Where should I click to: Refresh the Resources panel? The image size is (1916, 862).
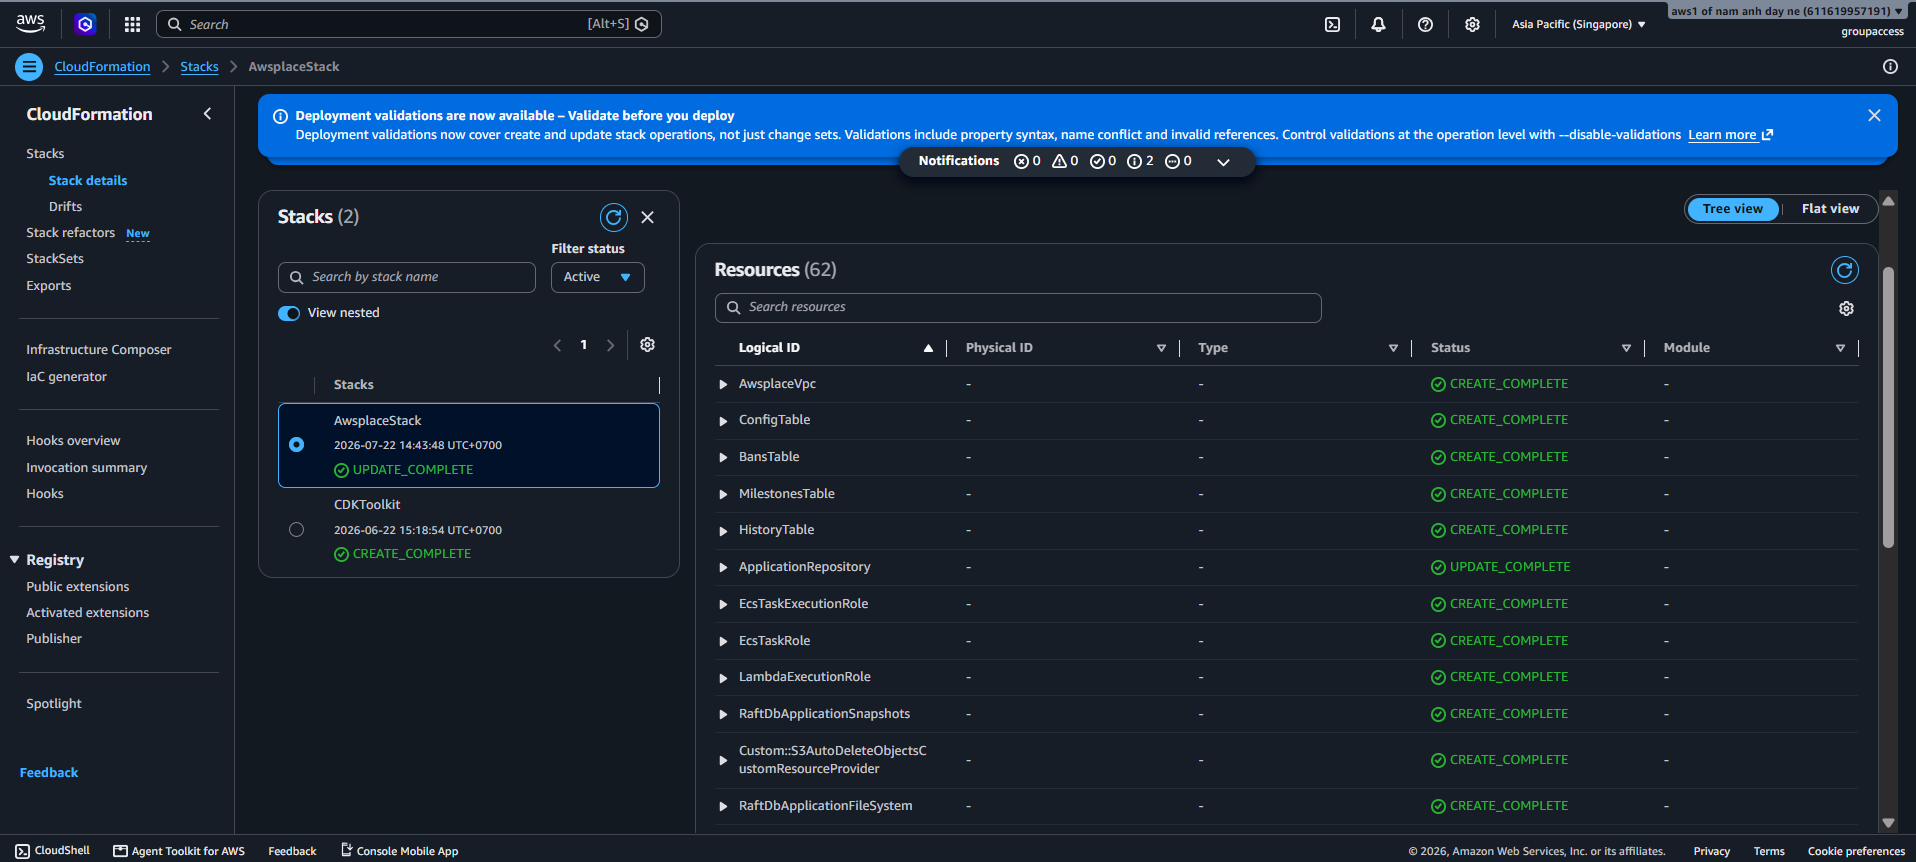tap(1844, 270)
